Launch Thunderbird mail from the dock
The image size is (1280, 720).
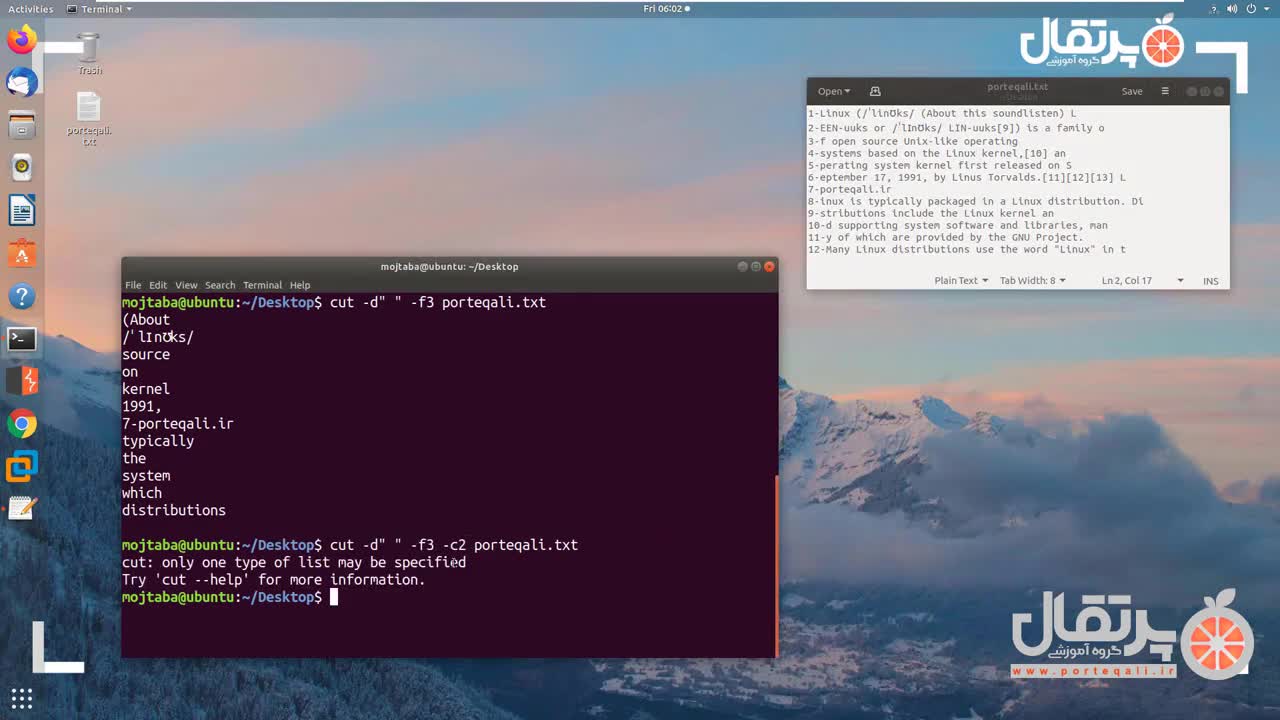tap(21, 83)
